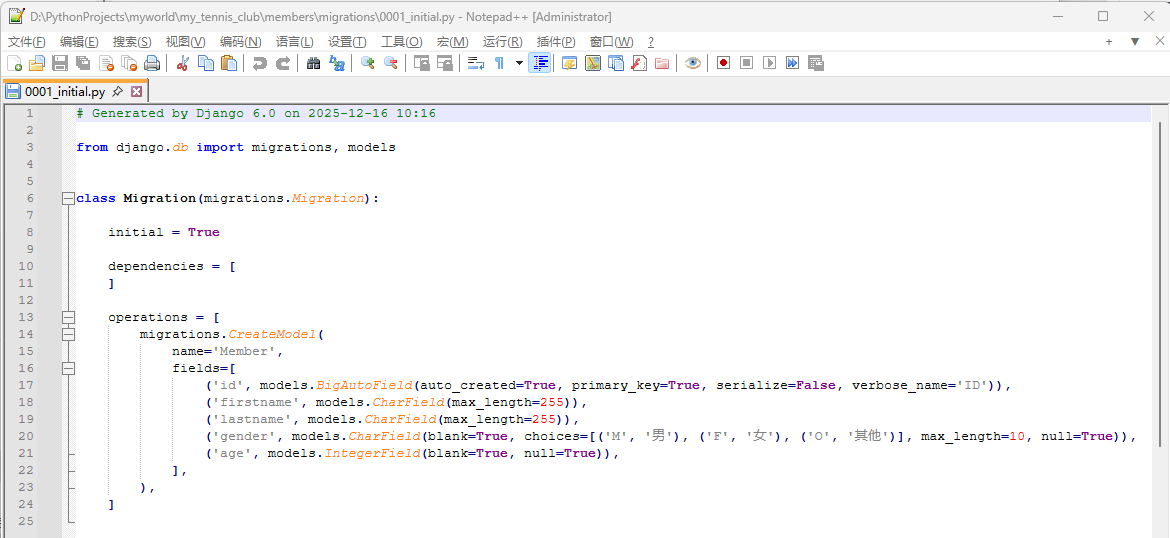Start macro recording with the red dot
The image size is (1170, 538).
[x=723, y=63]
